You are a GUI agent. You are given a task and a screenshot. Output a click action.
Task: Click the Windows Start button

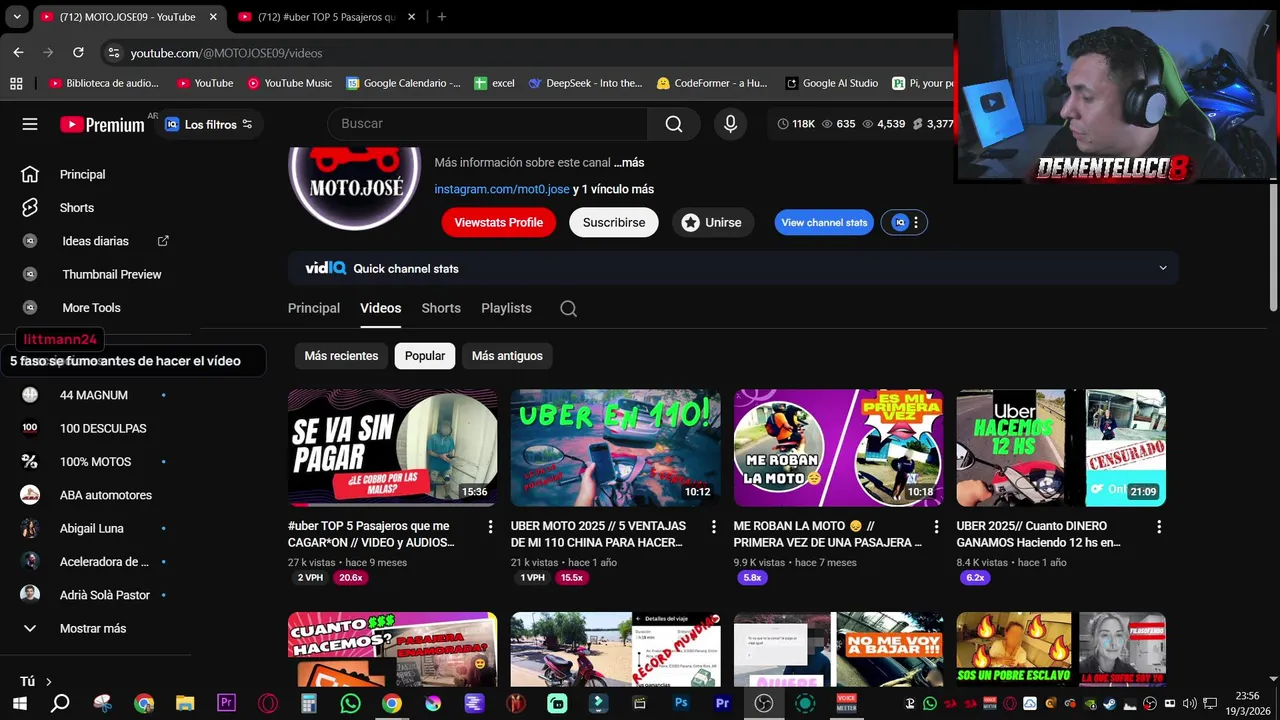(x=20, y=703)
